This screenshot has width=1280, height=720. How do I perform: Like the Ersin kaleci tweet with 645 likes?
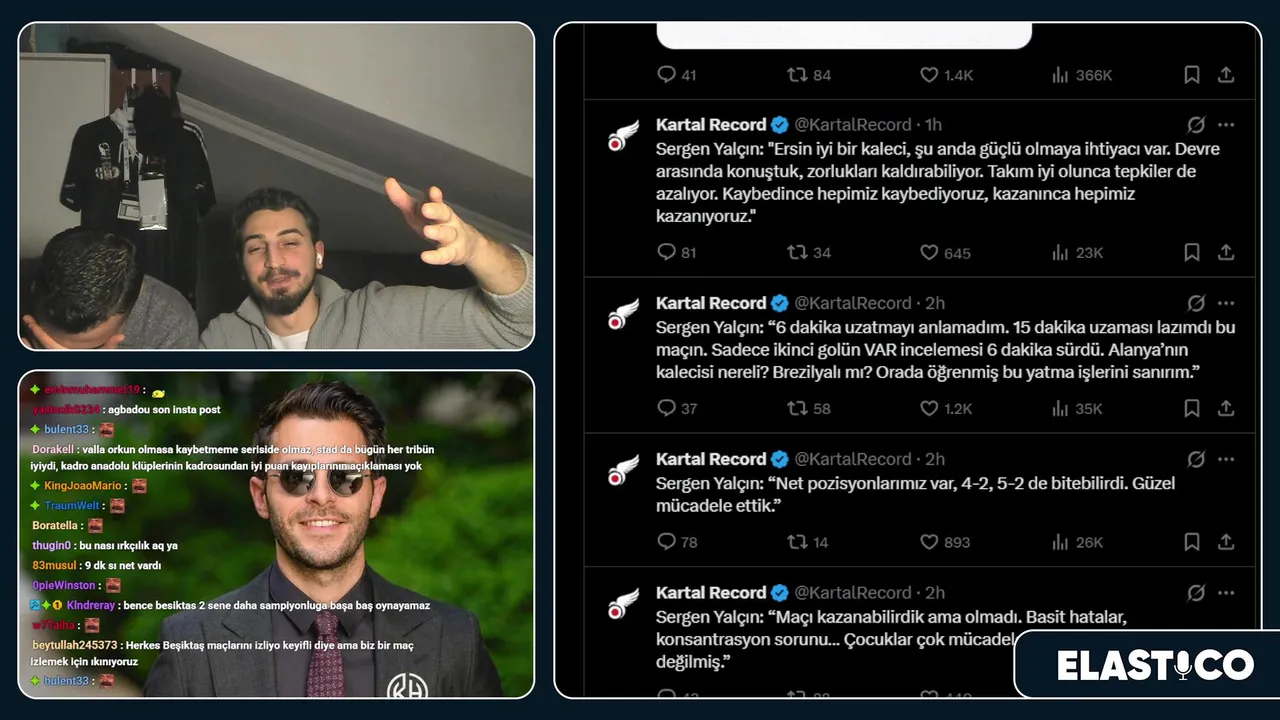pos(944,252)
